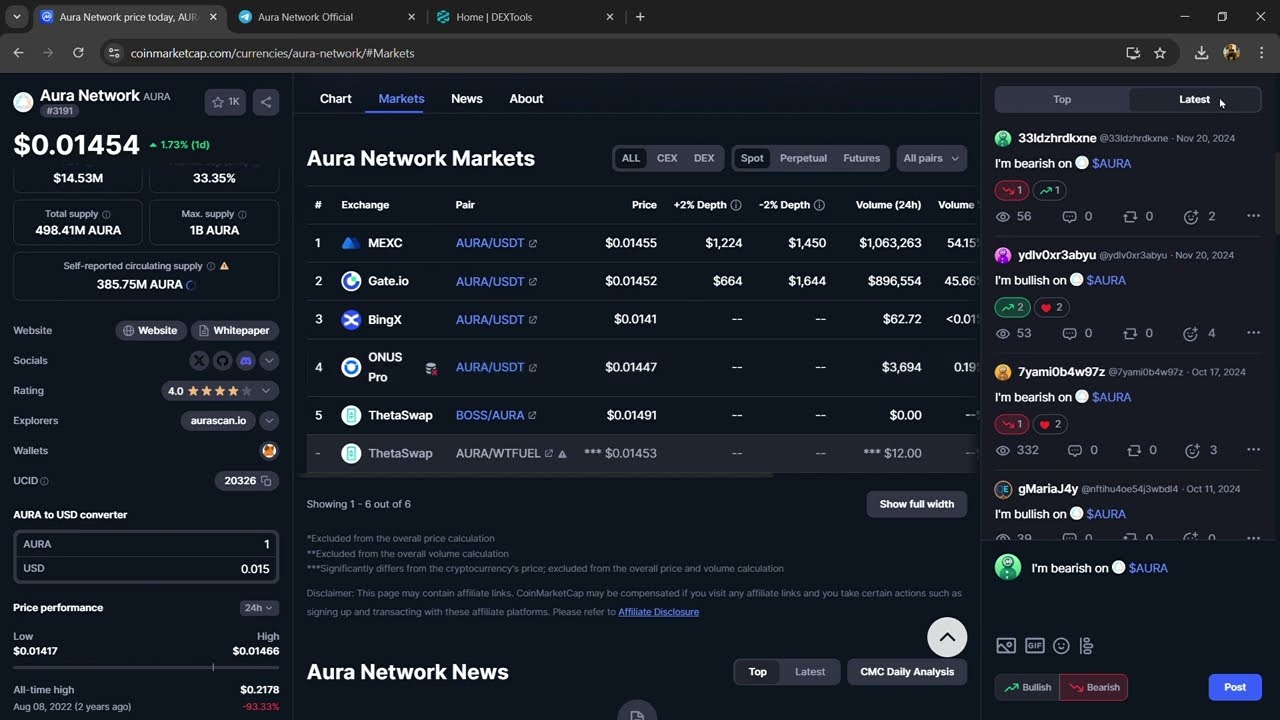Click info icon beside +2% Depth header
The image size is (1280, 720).
point(736,205)
